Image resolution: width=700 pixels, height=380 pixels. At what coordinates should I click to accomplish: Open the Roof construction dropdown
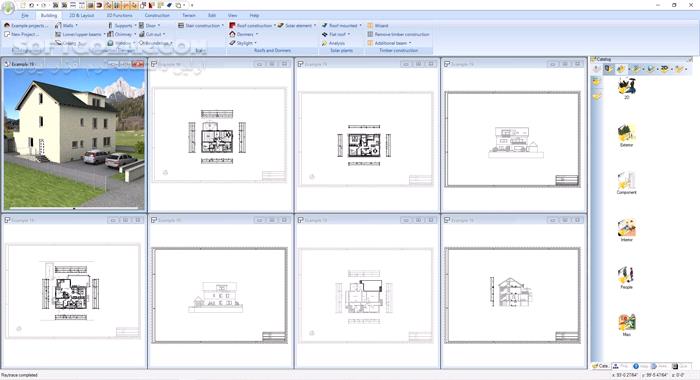coord(252,25)
